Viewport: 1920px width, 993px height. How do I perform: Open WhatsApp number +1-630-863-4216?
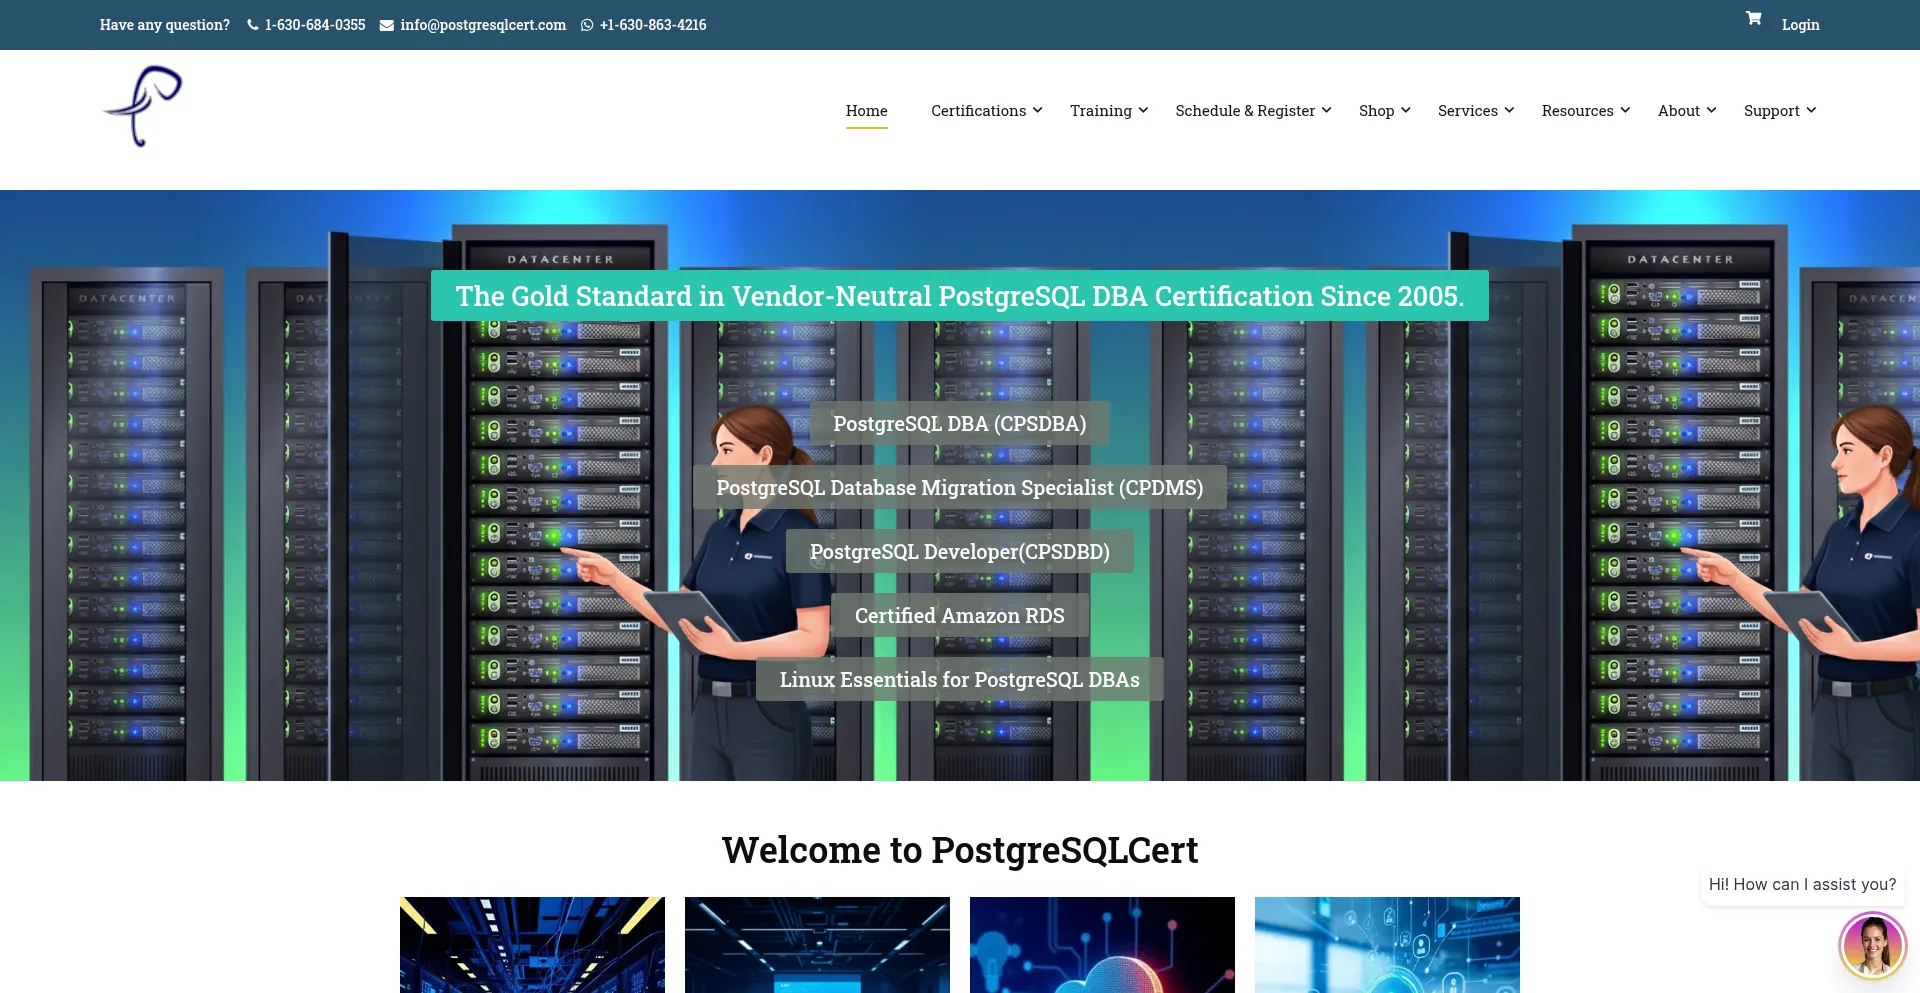(653, 25)
